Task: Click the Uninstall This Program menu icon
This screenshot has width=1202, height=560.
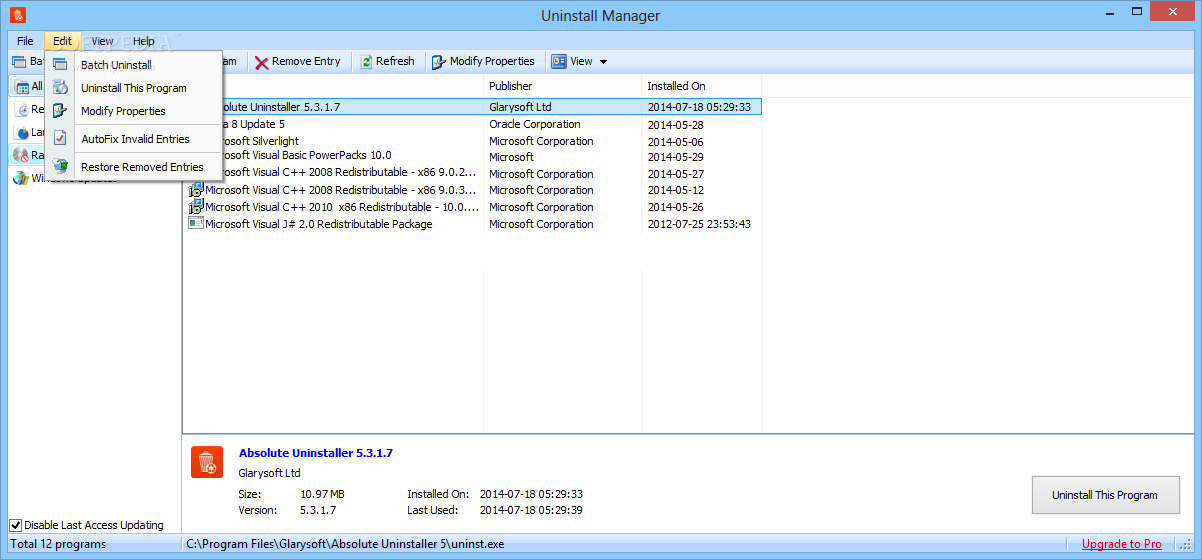Action: pos(60,88)
